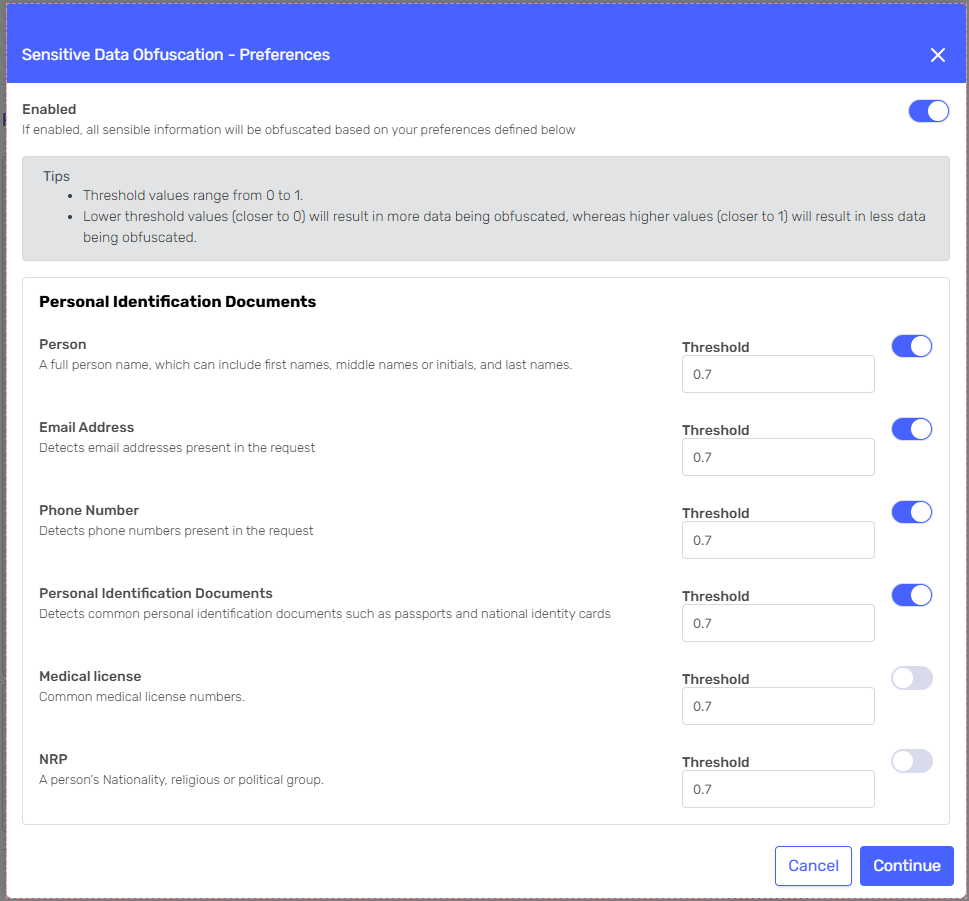Click threshold field for Personal Identification Documents row
969x901 pixels.
tap(777, 623)
